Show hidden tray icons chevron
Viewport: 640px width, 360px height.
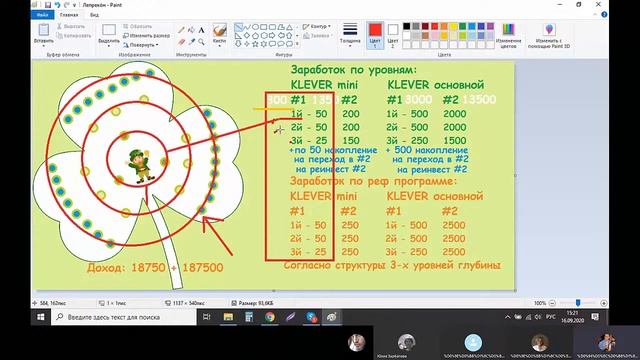507,317
